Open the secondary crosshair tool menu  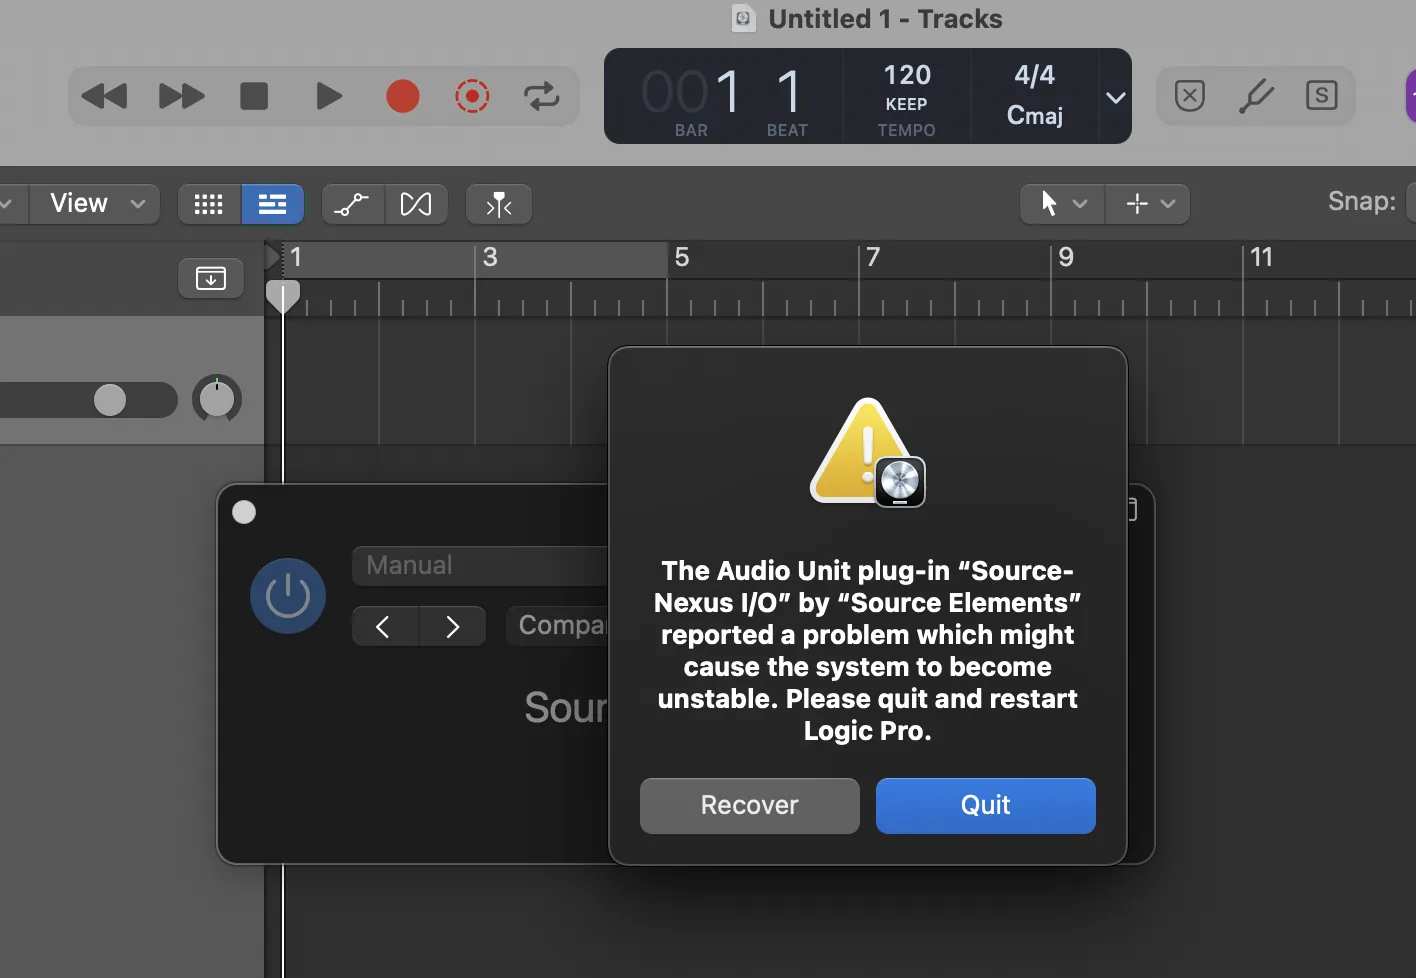(x=1148, y=204)
